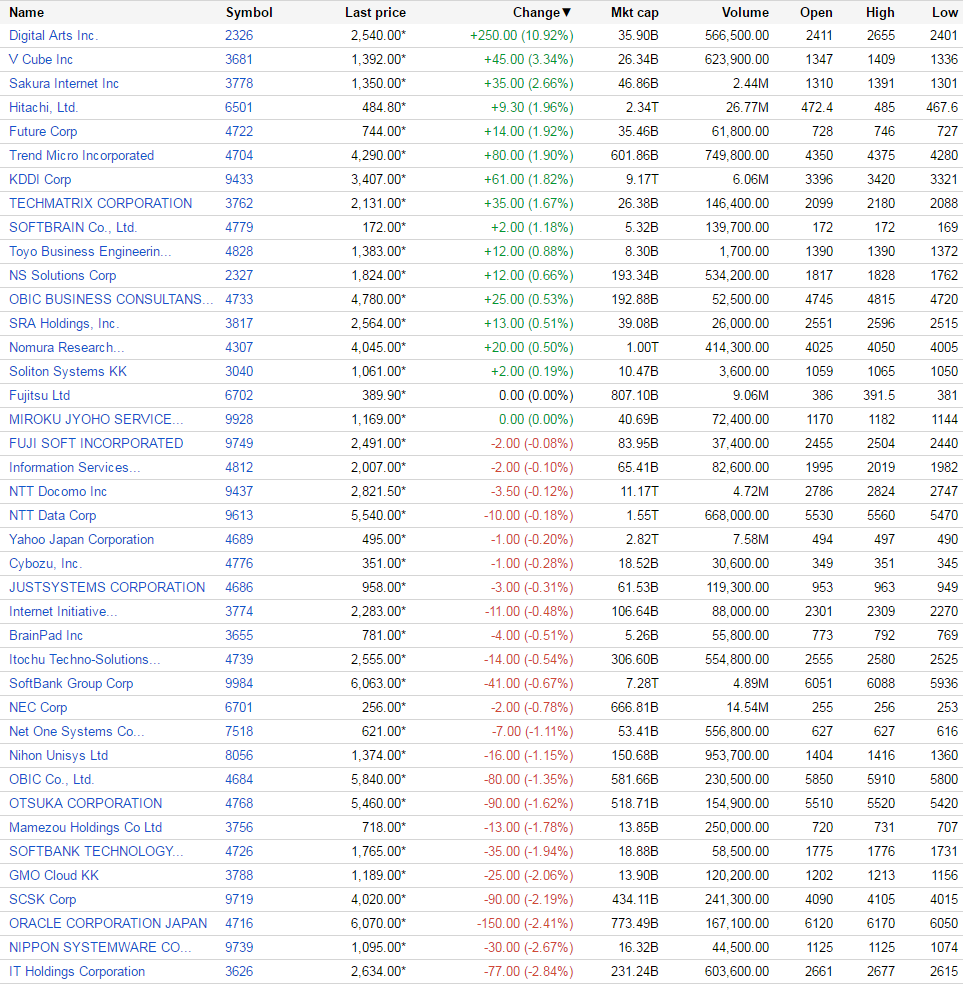
Task: Click the Open column header
Action: click(816, 12)
